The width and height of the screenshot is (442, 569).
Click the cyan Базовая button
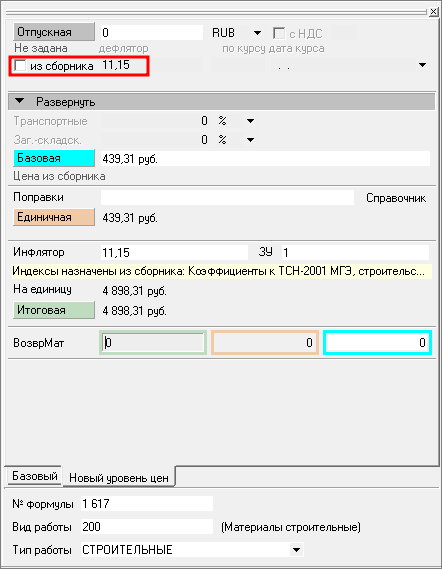[x=54, y=158]
